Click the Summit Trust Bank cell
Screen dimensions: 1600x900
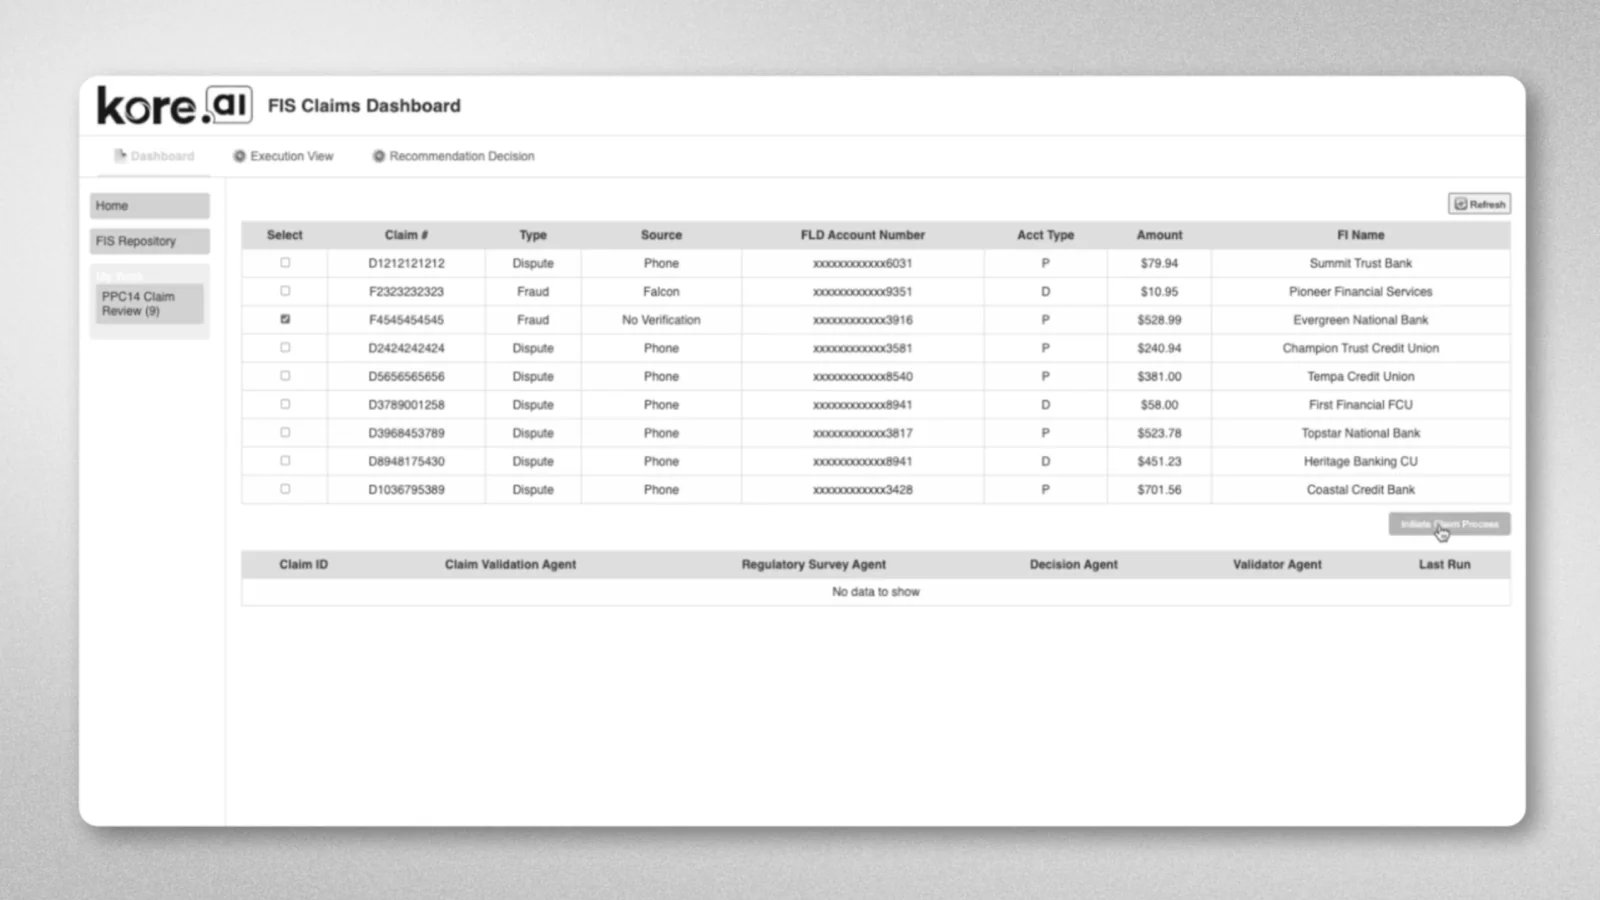pos(1361,263)
